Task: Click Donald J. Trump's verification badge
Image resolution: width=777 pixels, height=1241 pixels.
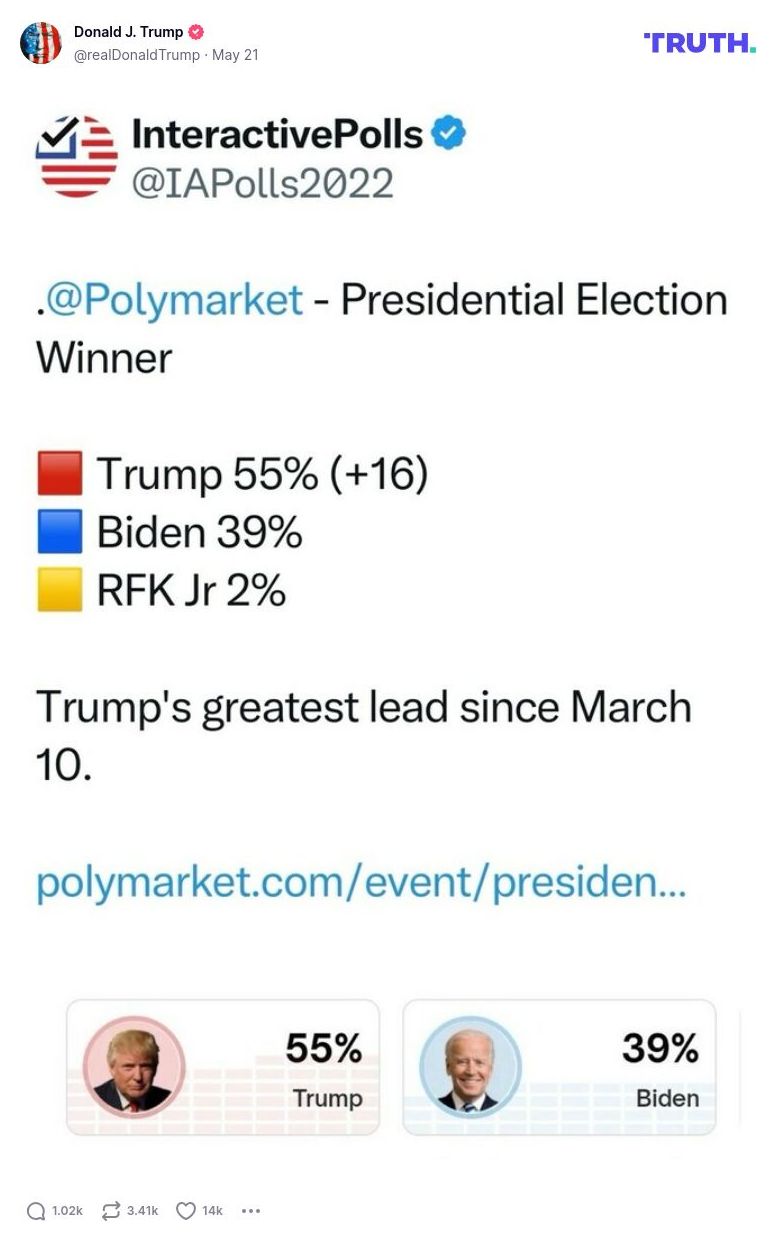Action: pyautogui.click(x=196, y=31)
